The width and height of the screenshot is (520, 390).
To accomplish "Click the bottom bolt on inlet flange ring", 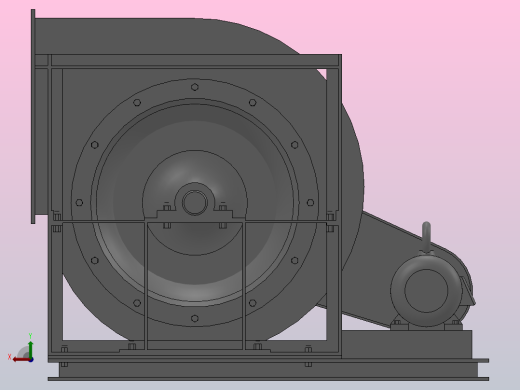I will click(x=195, y=318).
